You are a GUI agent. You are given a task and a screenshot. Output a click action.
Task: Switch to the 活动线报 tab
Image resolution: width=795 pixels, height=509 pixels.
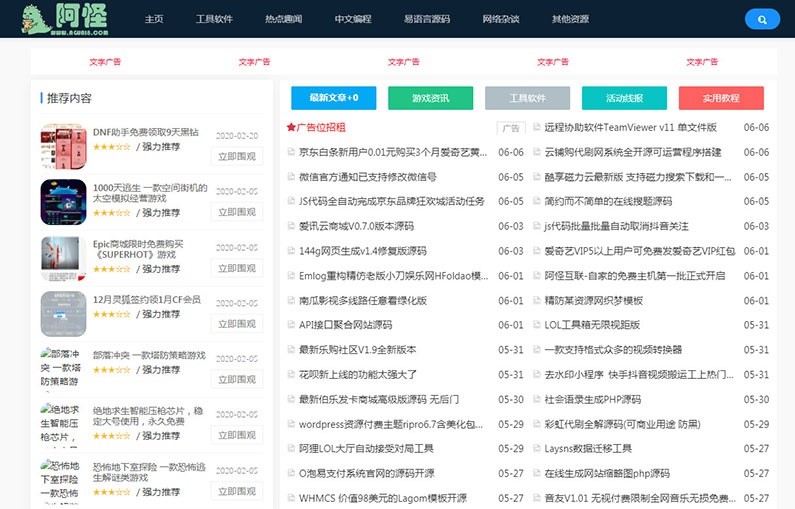[624, 98]
